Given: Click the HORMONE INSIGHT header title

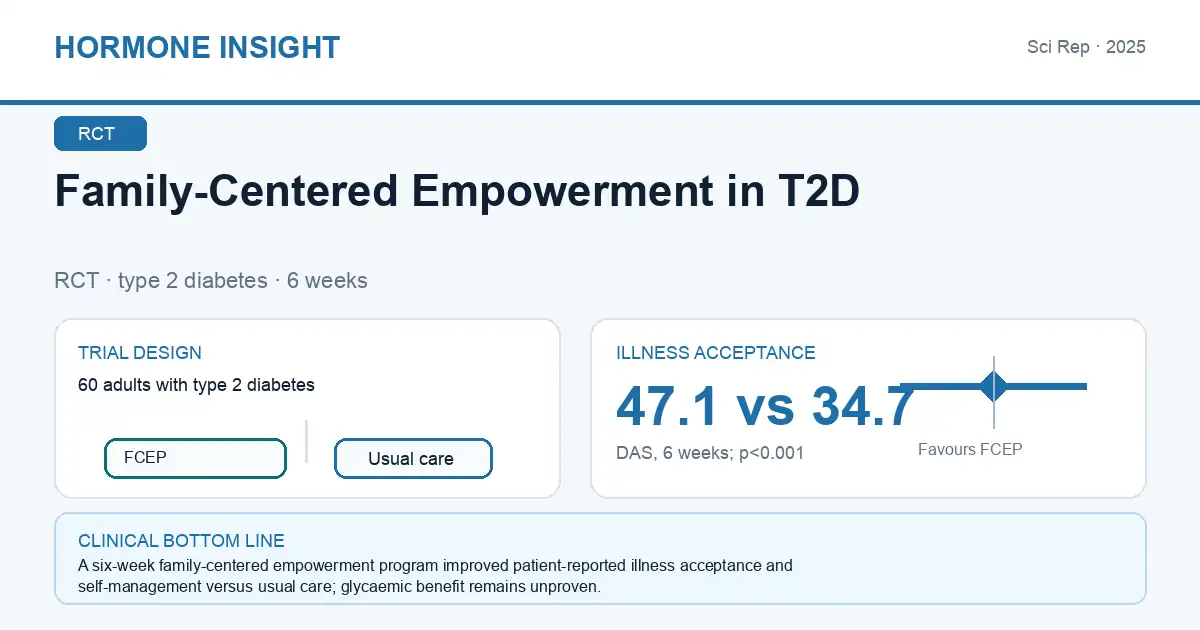Looking at the screenshot, I should (x=197, y=47).
